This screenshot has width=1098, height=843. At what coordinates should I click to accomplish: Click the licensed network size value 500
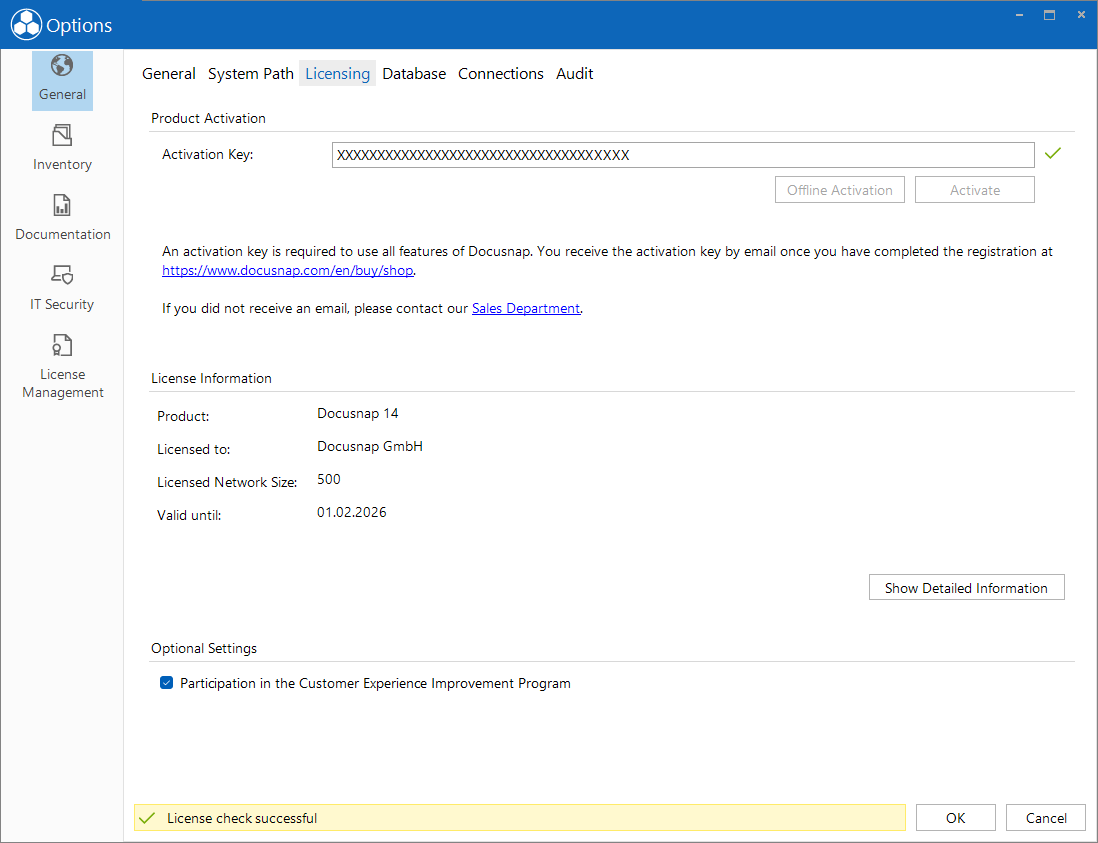tap(329, 479)
